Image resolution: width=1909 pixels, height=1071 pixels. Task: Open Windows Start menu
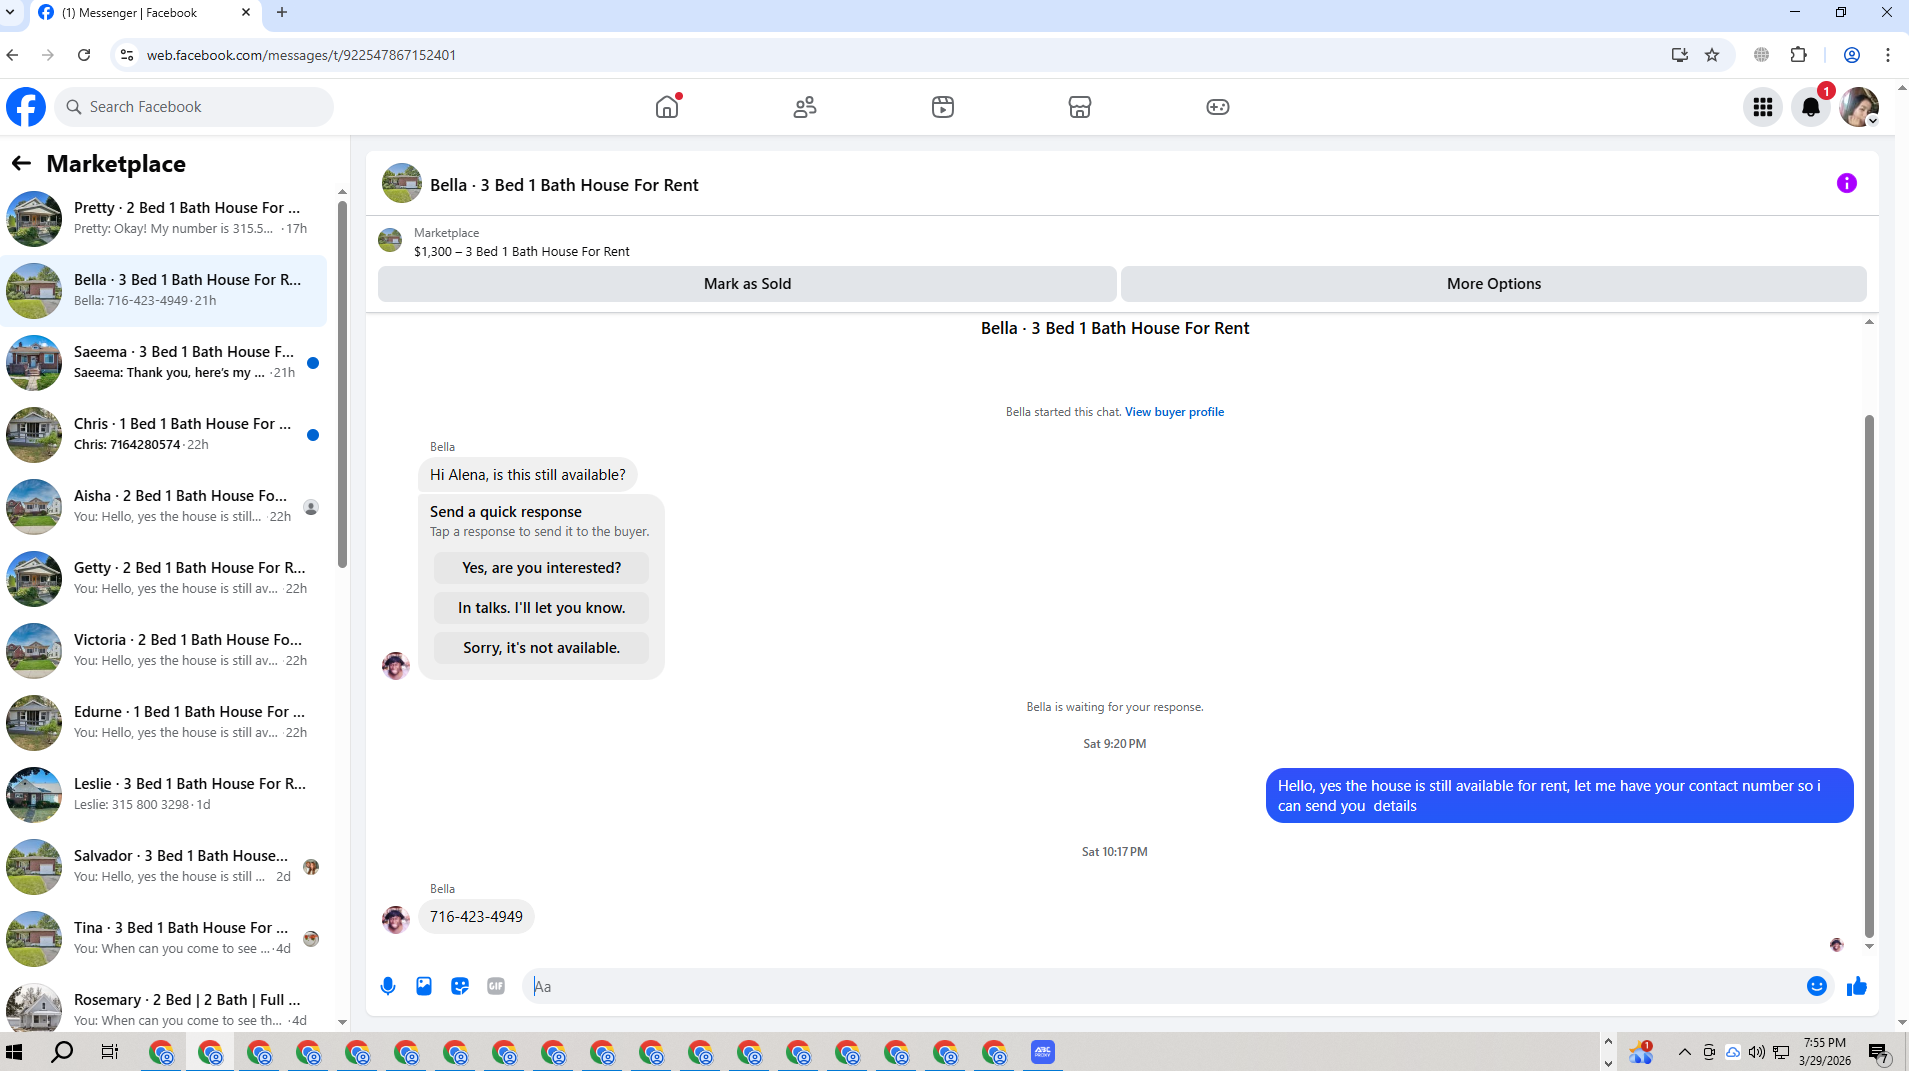14,1052
